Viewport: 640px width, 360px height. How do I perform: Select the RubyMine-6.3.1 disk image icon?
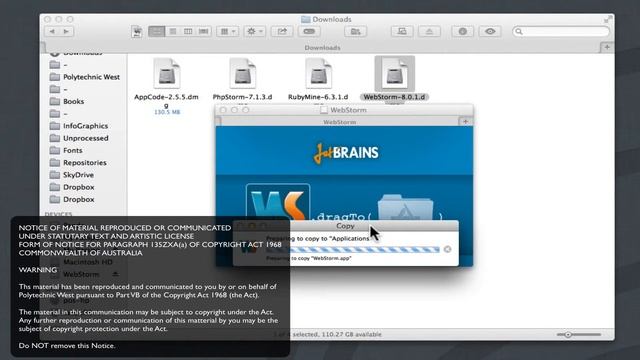[318, 74]
